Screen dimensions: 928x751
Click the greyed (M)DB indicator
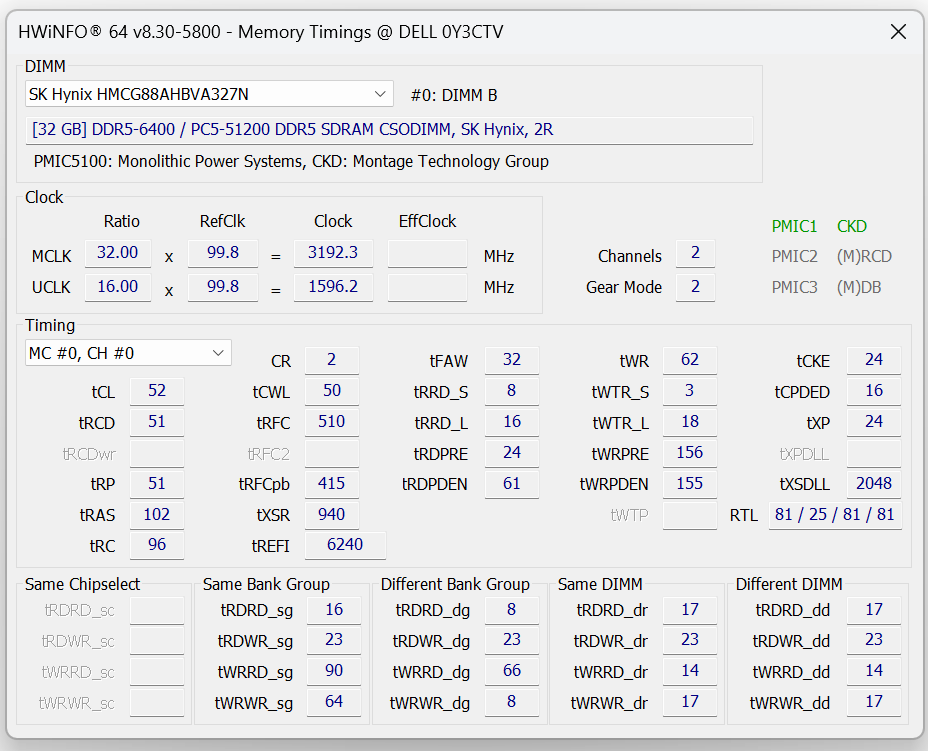[859, 287]
